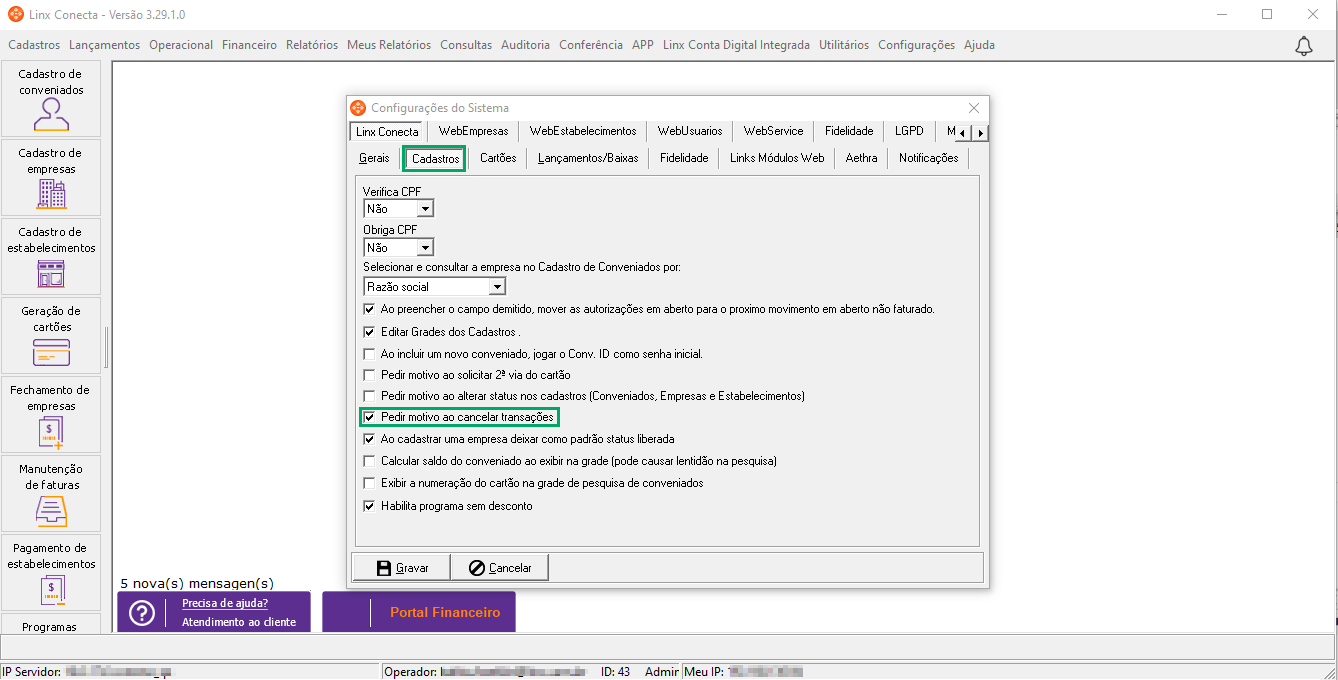
Task: Switch to the WebService tab
Action: tap(773, 132)
